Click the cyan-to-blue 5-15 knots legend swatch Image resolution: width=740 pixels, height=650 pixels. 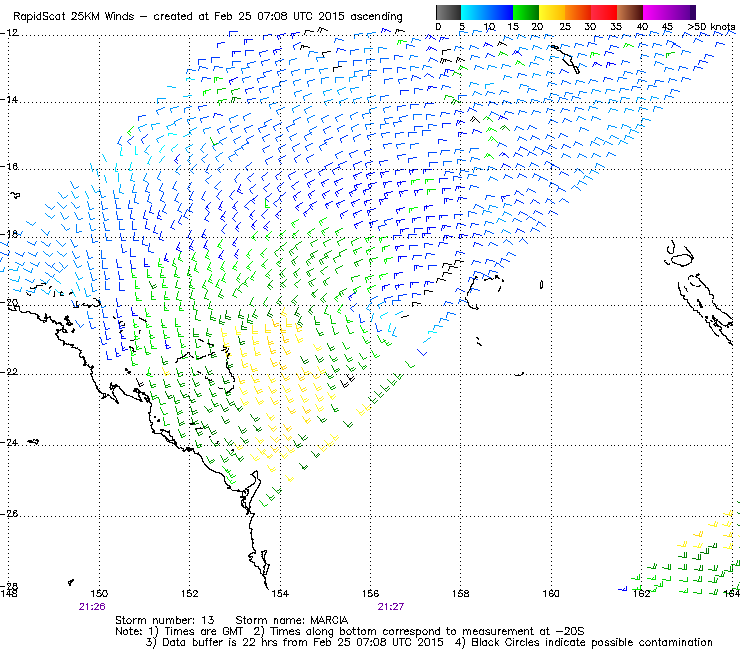487,12
